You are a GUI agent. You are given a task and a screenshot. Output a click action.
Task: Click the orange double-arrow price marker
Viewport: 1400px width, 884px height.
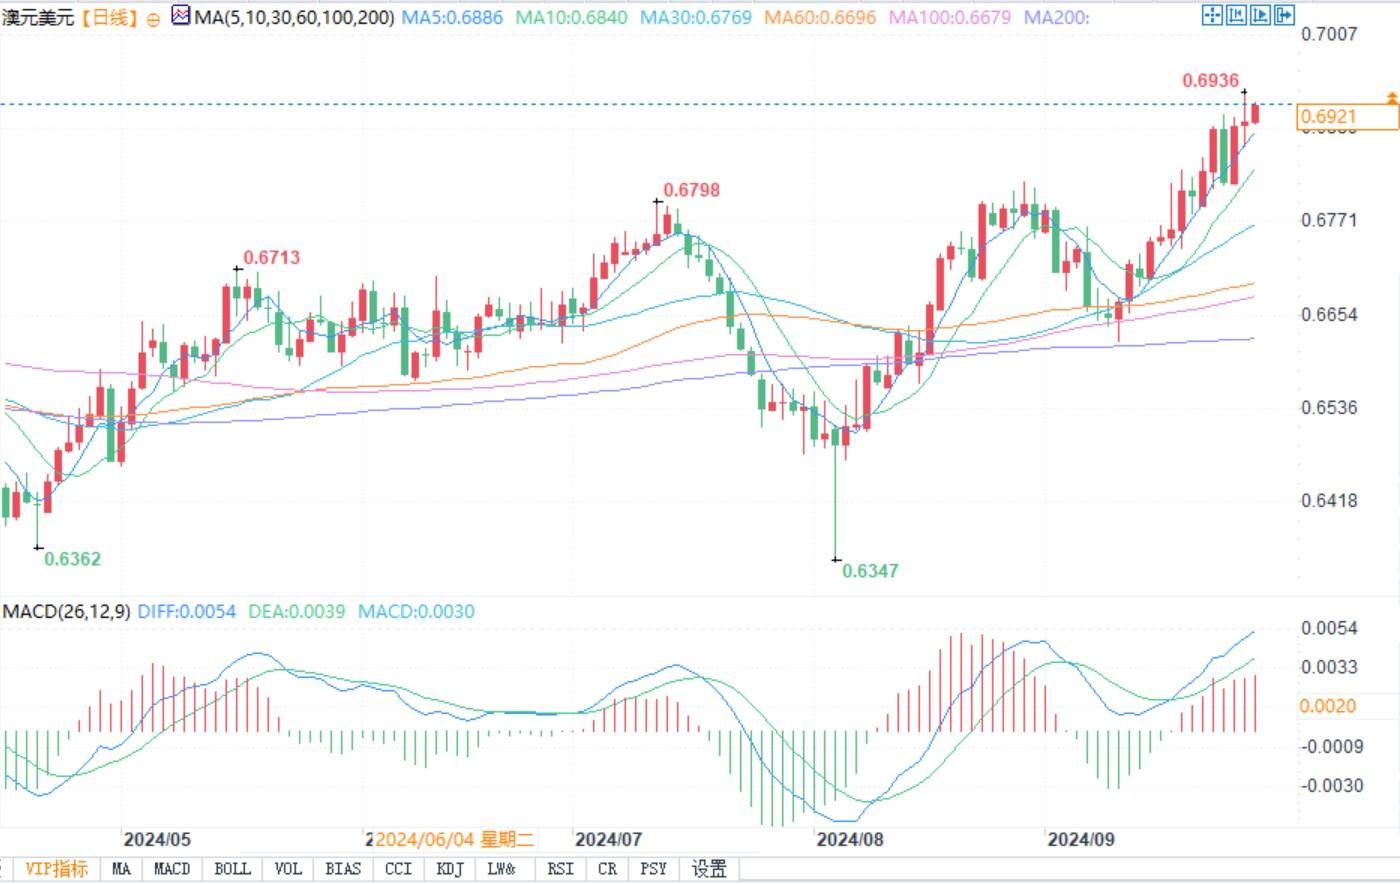1392,97
